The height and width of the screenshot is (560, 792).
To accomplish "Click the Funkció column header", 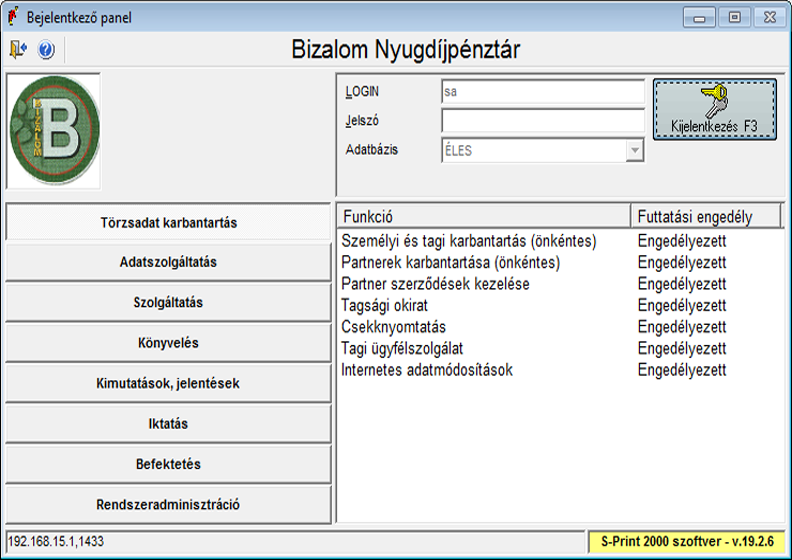I will click(x=484, y=217).
